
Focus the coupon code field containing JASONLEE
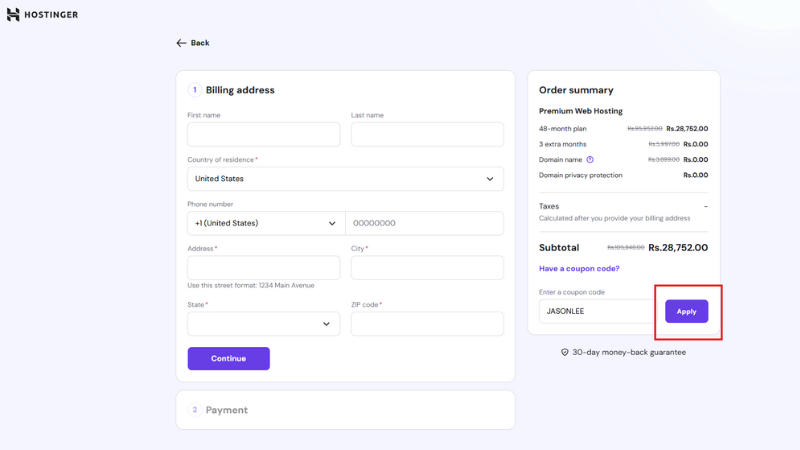pos(597,311)
